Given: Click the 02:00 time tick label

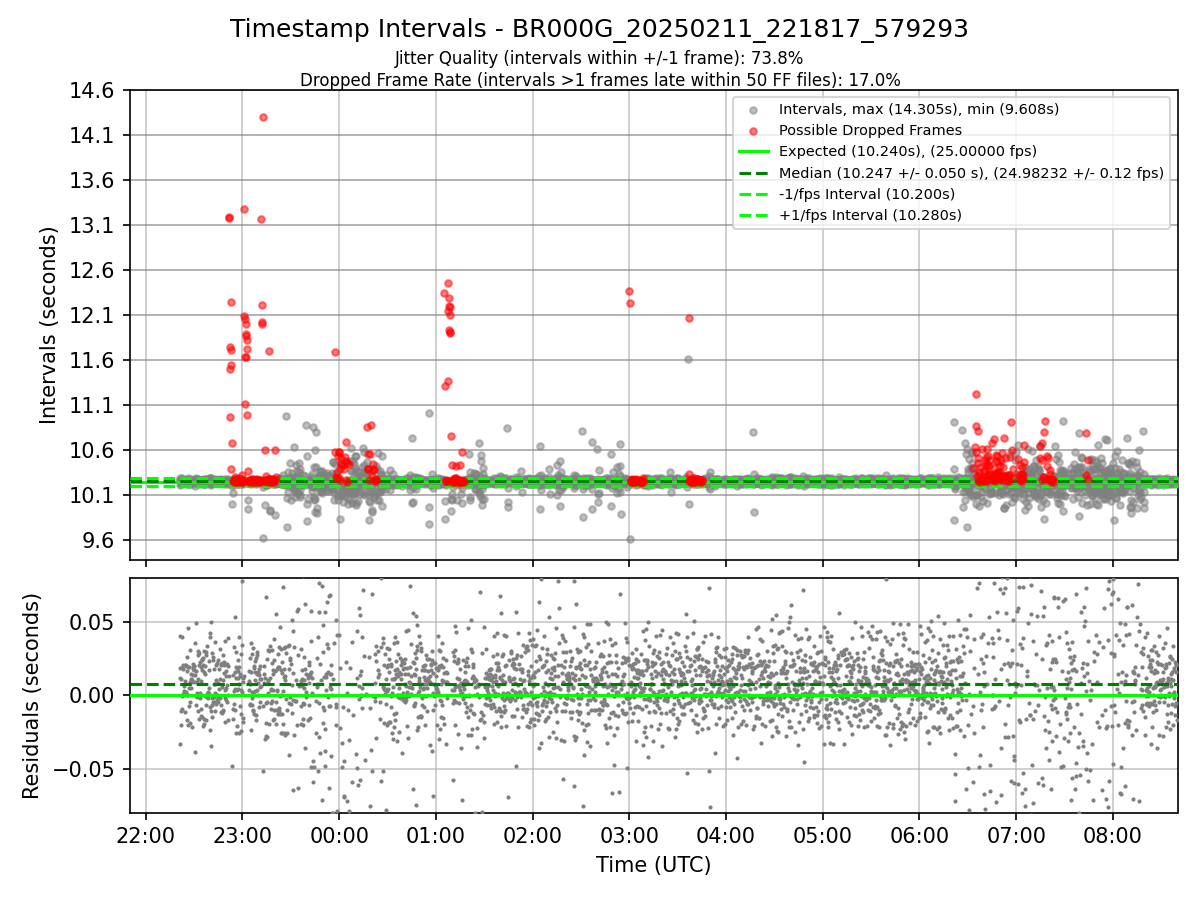Looking at the screenshot, I should 532,836.
